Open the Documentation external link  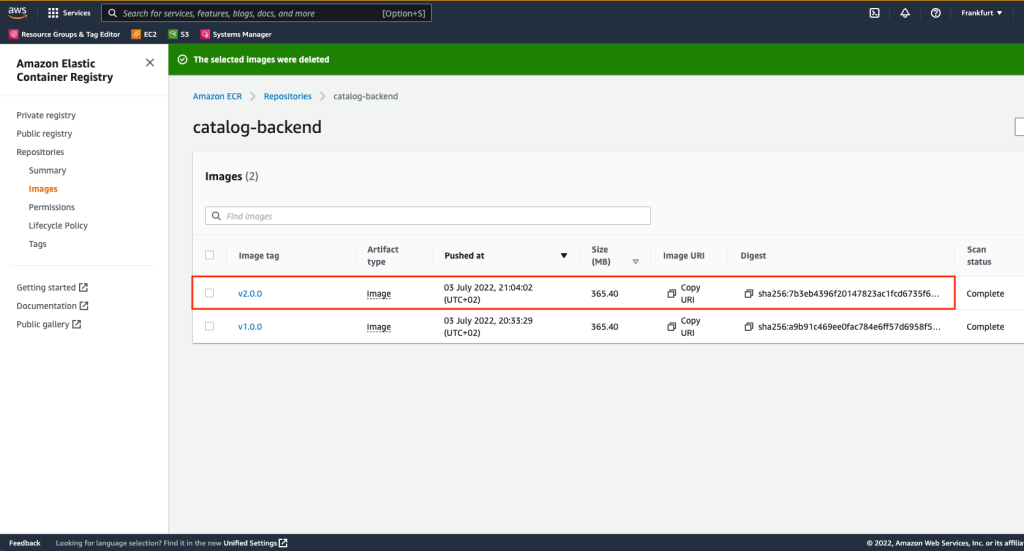pyautogui.click(x=52, y=306)
